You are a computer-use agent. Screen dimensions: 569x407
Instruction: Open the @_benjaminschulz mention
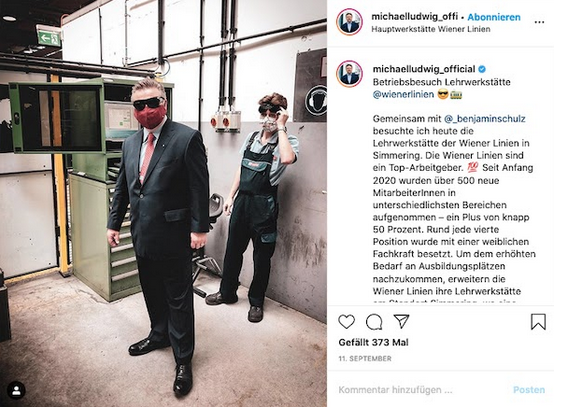[x=484, y=119]
